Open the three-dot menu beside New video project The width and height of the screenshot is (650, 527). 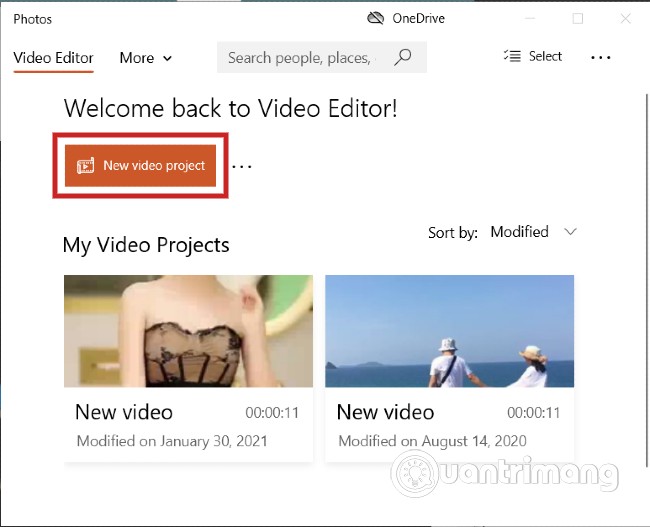242,167
